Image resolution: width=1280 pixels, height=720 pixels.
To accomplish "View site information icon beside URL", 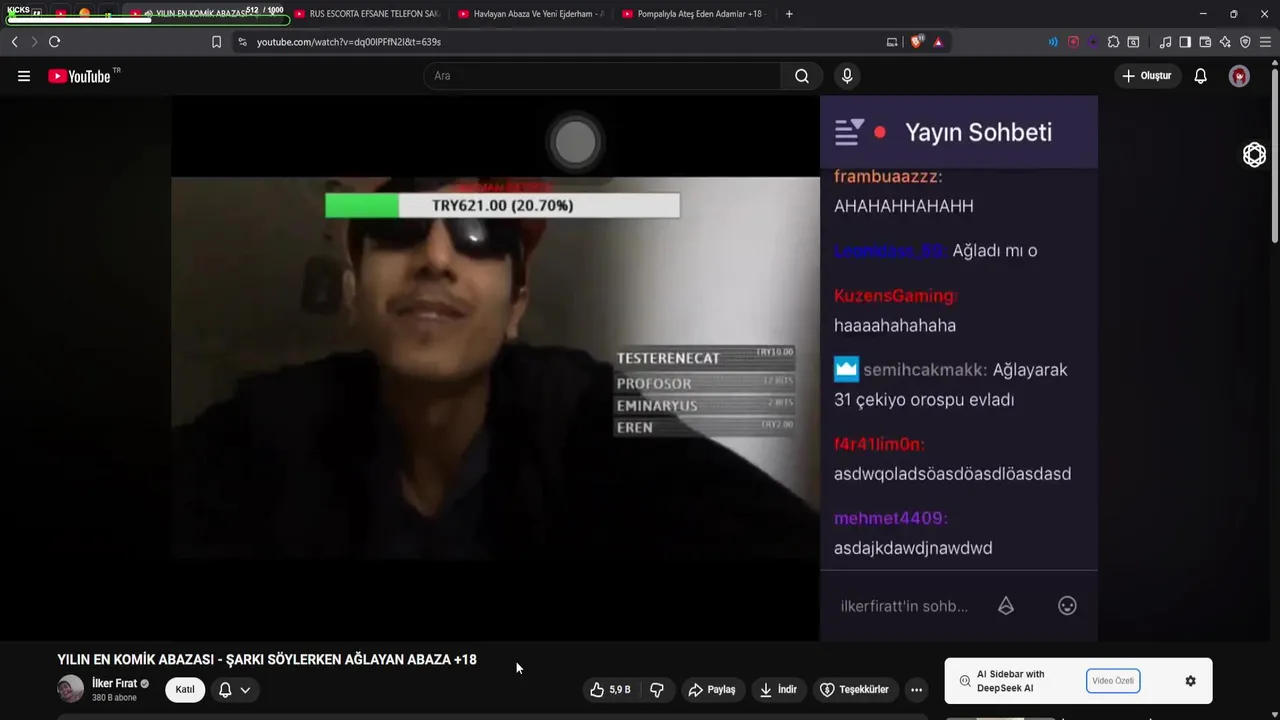I will 242,42.
